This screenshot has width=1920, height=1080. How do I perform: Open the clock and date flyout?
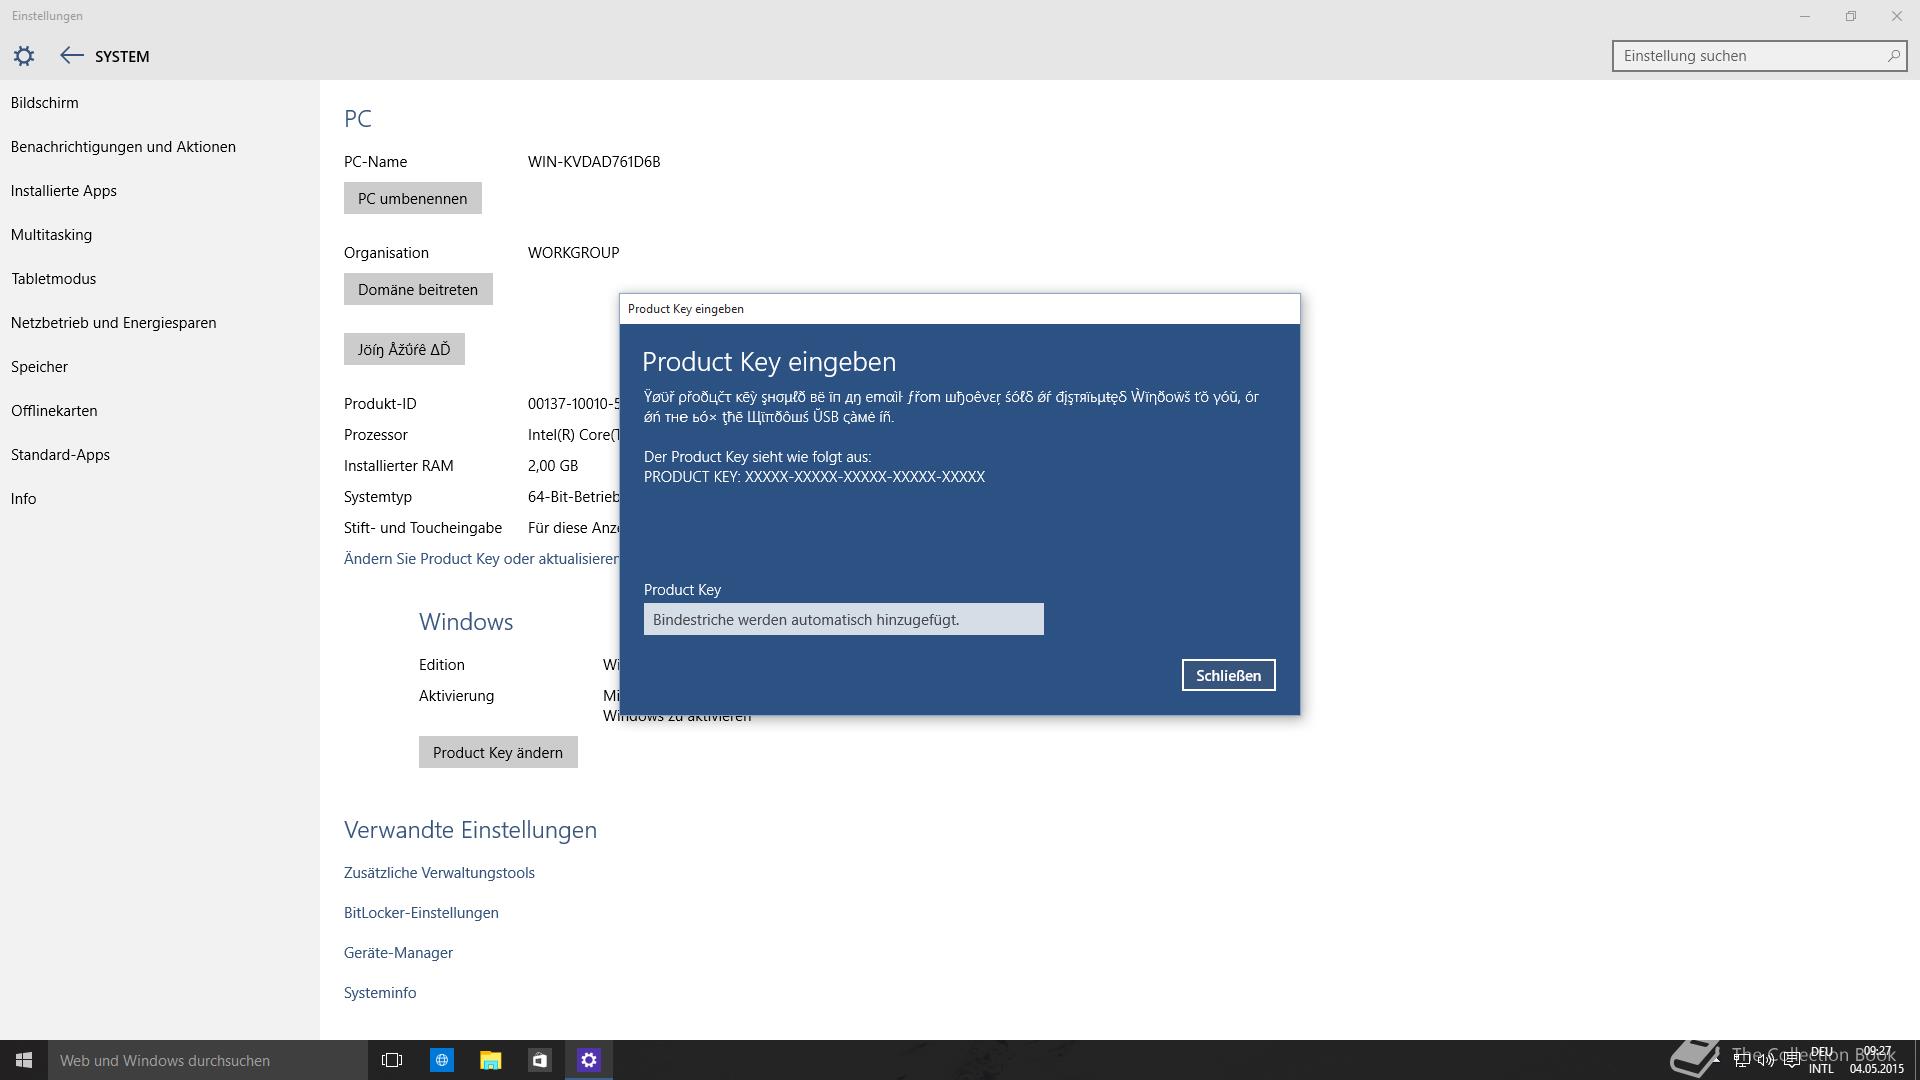click(x=1877, y=1060)
